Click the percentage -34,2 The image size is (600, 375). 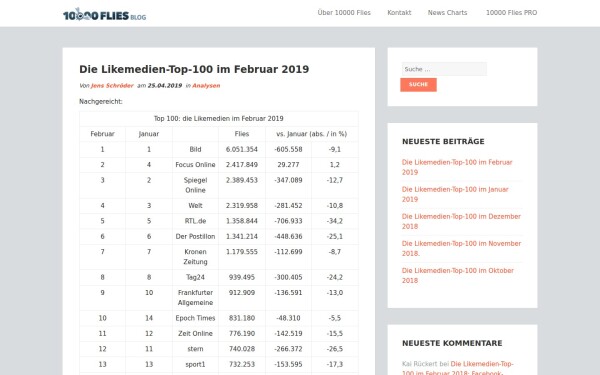click(x=335, y=221)
